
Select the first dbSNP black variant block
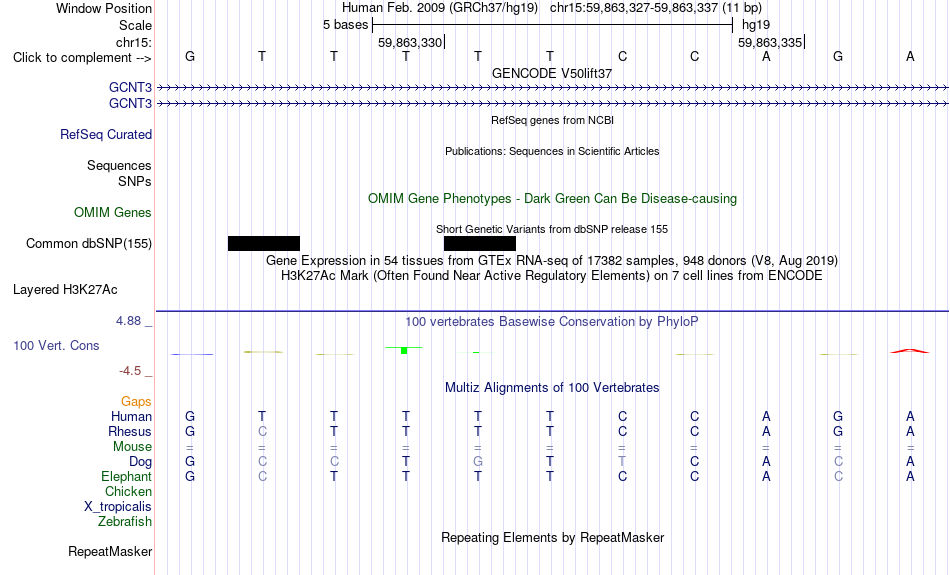coord(264,244)
